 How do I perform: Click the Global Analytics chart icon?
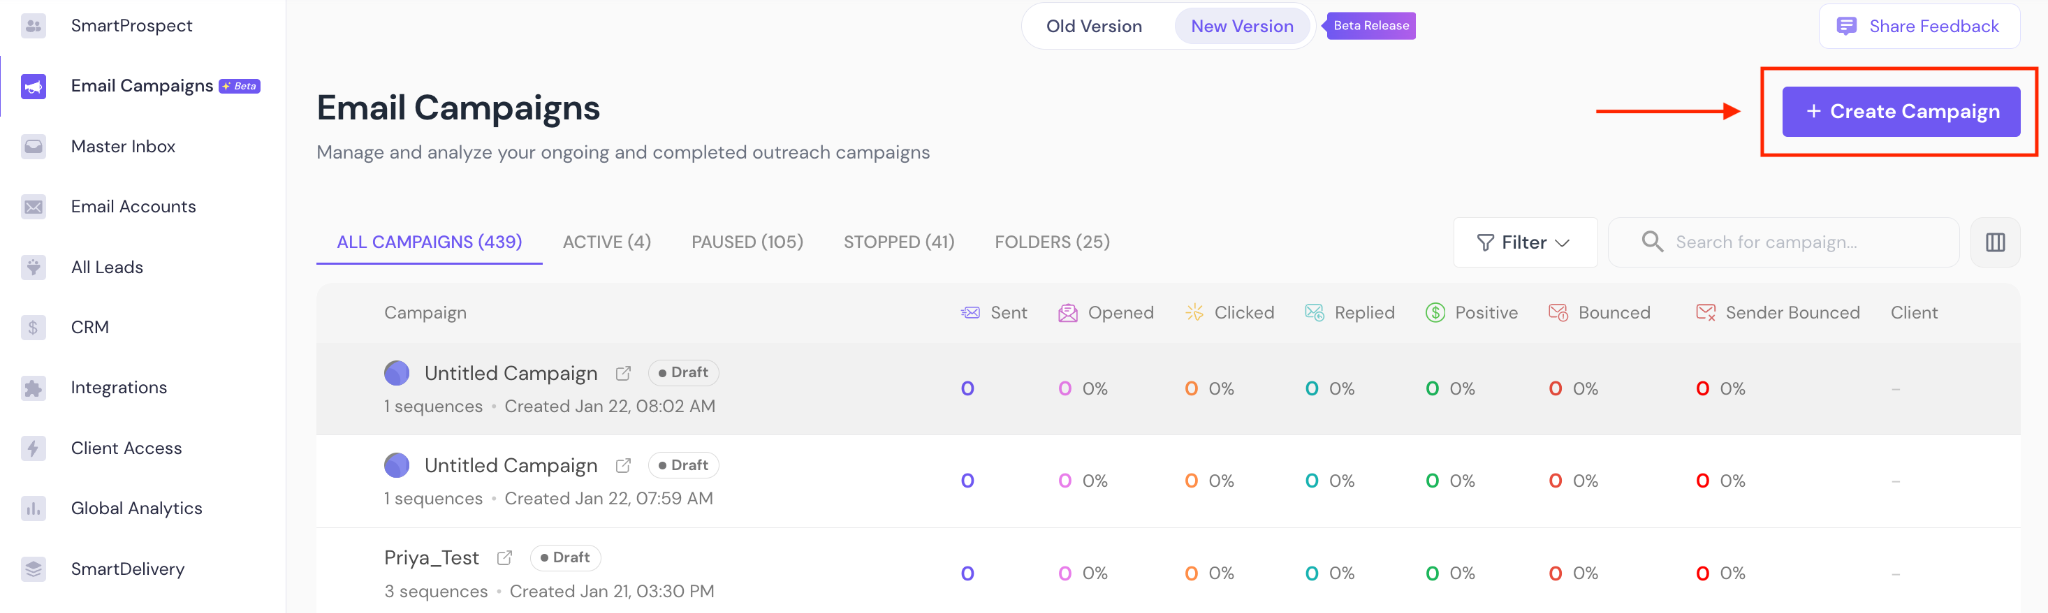click(34, 509)
